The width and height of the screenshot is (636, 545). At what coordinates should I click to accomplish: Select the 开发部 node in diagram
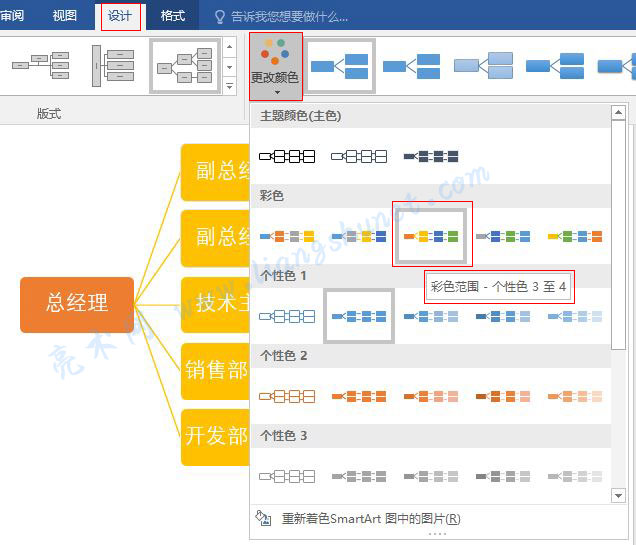click(215, 437)
